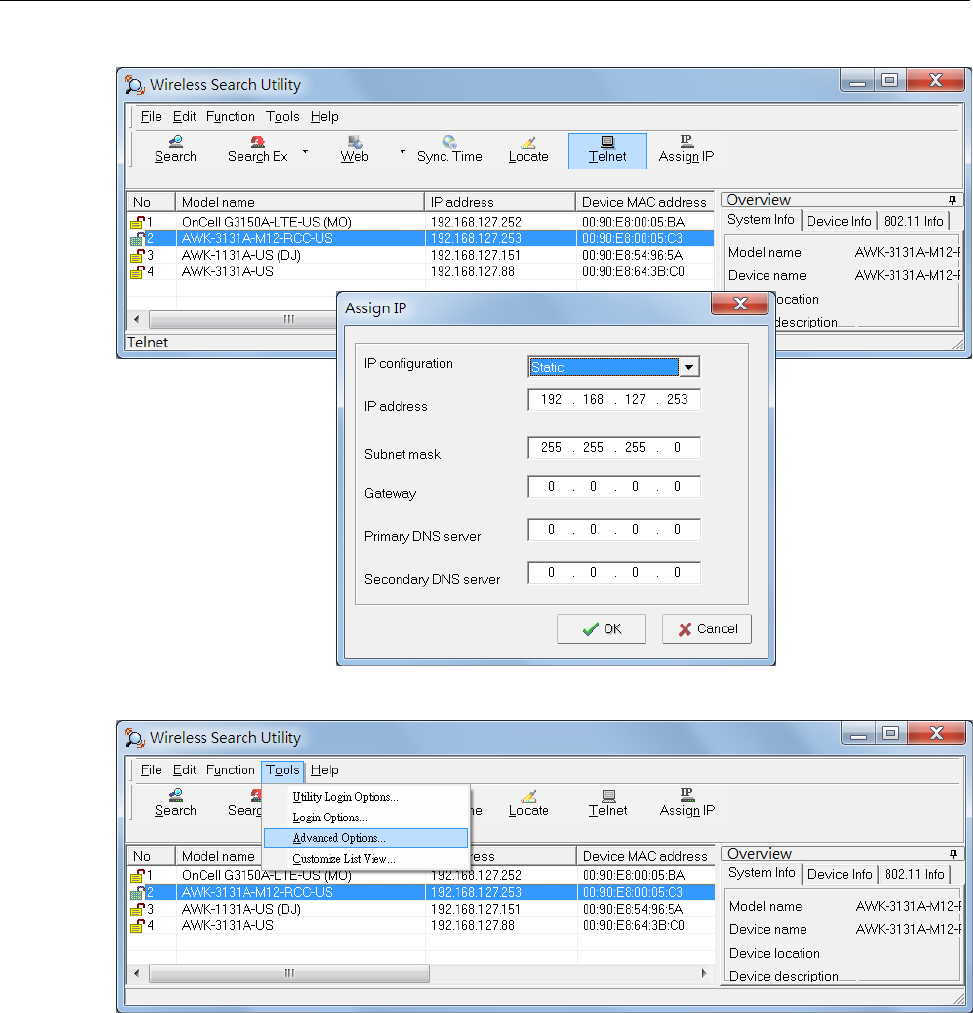The image size is (973, 1013).
Task: Switch to 802.11 Info tab, lower window
Action: (914, 874)
